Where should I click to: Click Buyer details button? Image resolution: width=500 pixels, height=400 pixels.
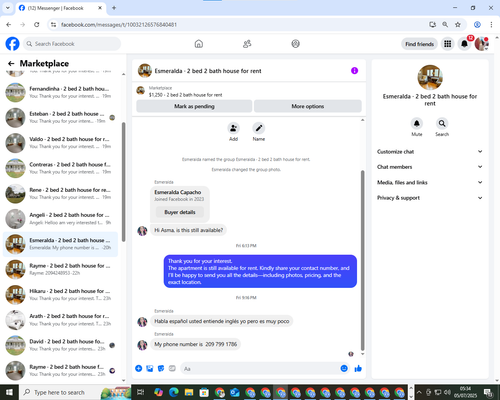point(180,212)
